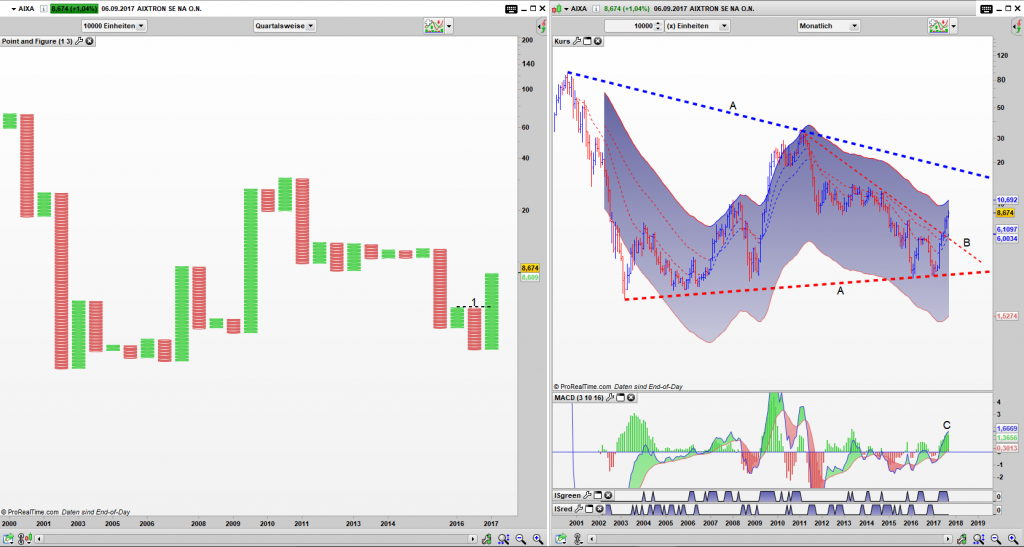Expand side panel tab on left window edge

coord(541,26)
